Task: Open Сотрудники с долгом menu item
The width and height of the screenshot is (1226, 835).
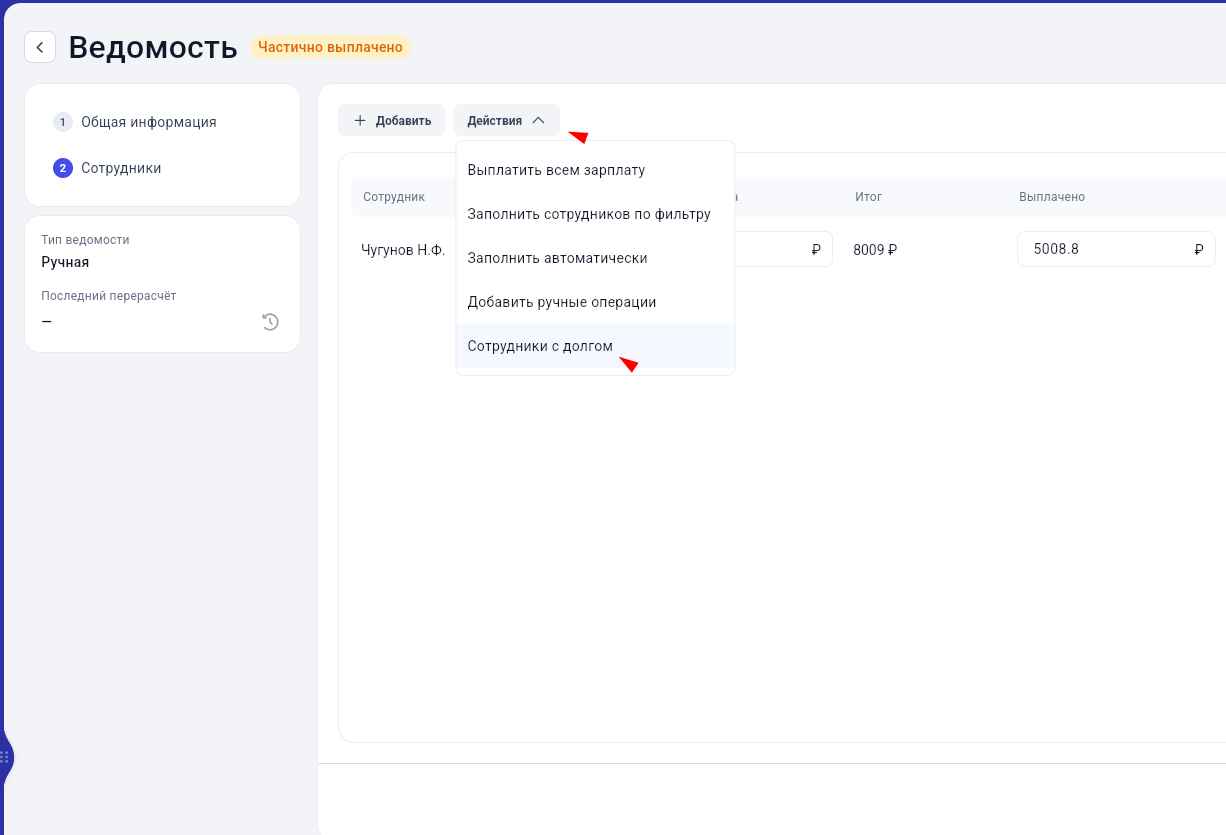Action: pyautogui.click(x=595, y=346)
